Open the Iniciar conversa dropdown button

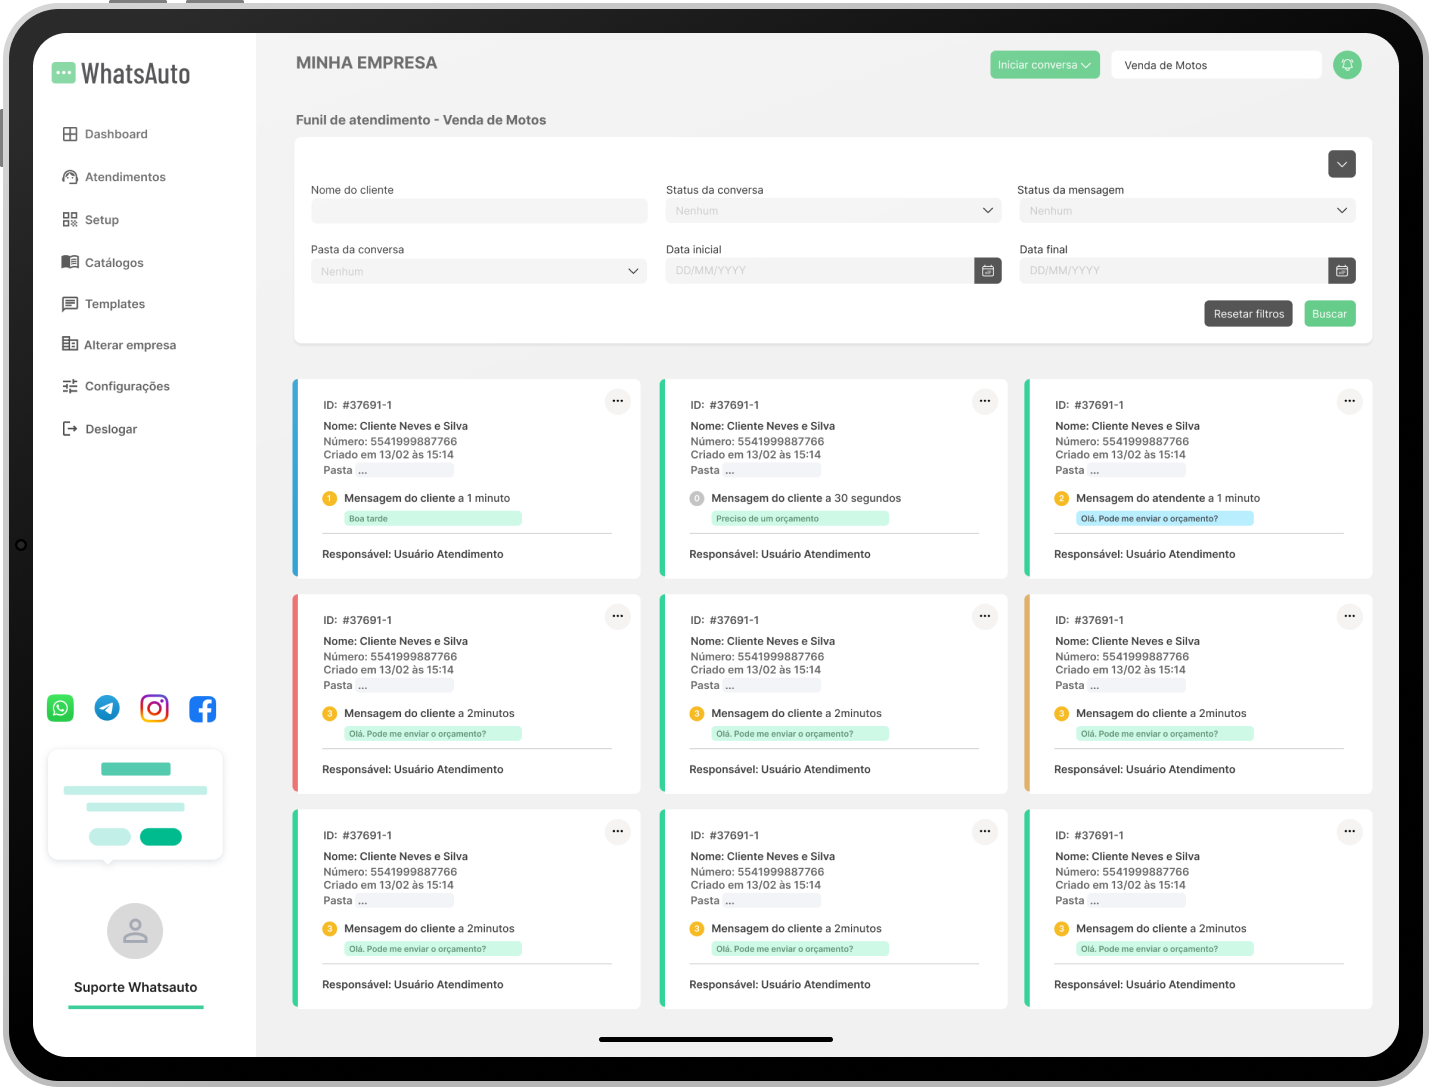1044,65
